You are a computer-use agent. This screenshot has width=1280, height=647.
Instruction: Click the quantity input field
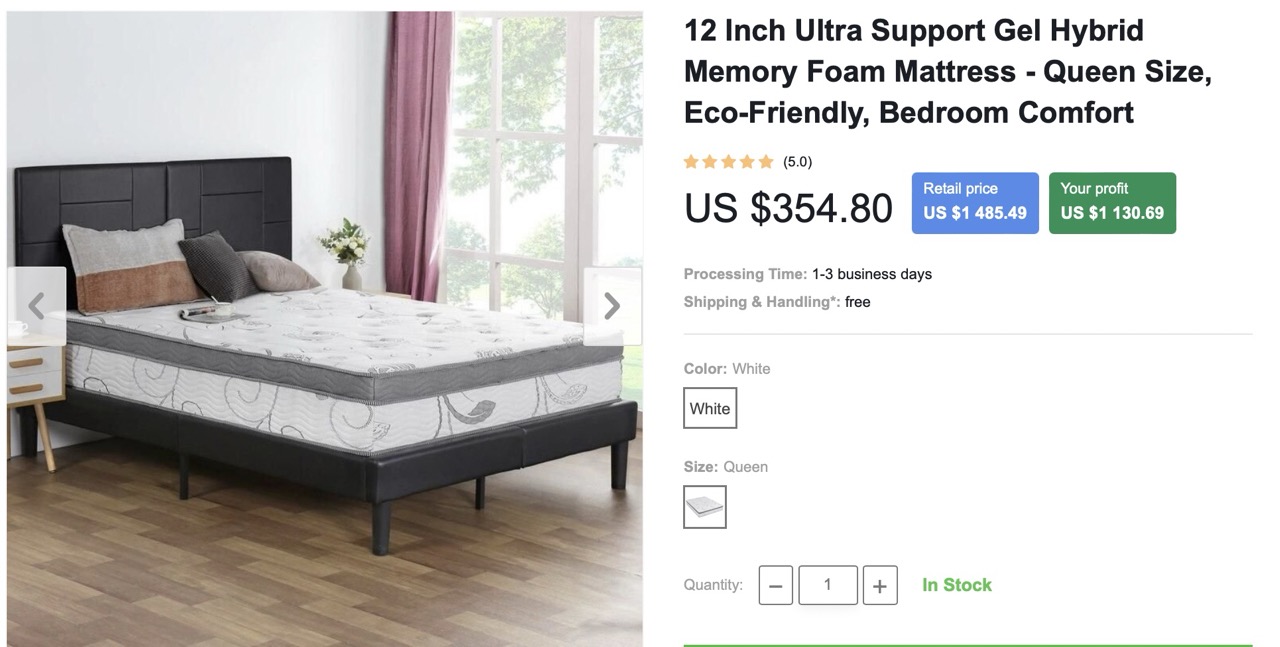pyautogui.click(x=828, y=585)
